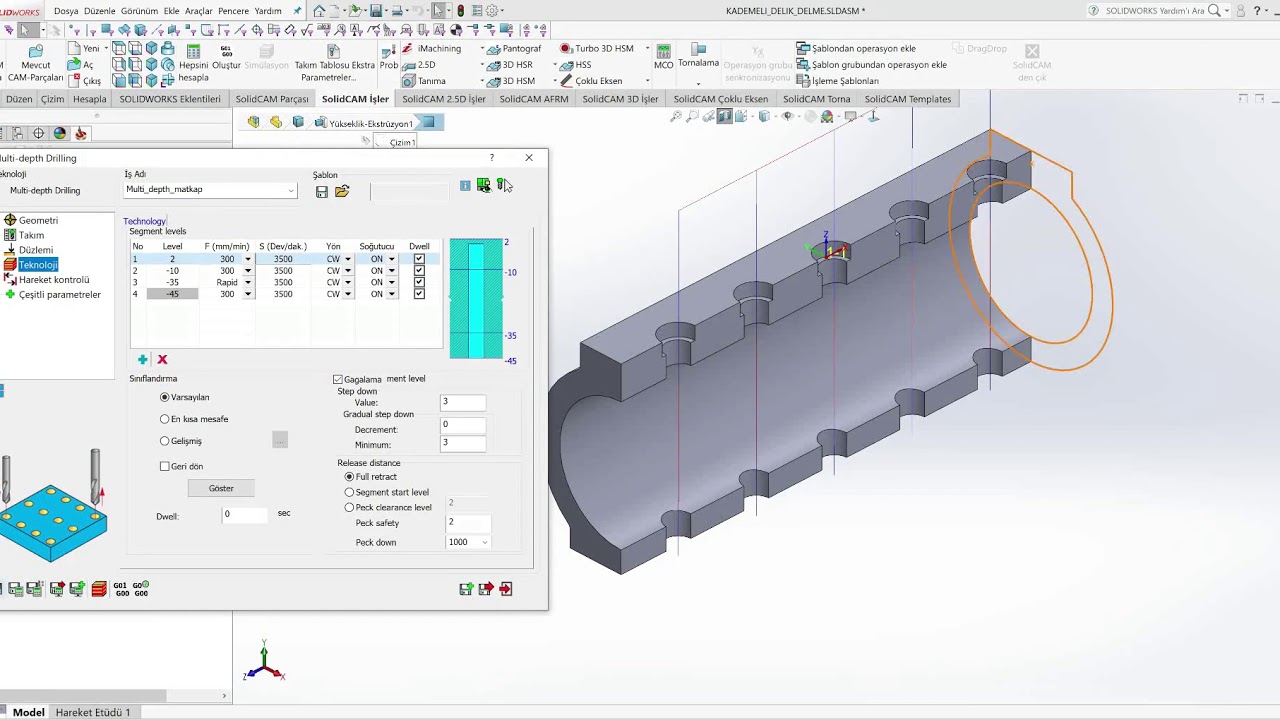Image resolution: width=1280 pixels, height=720 pixels.
Task: Click the Peck safety input field
Action: click(467, 522)
